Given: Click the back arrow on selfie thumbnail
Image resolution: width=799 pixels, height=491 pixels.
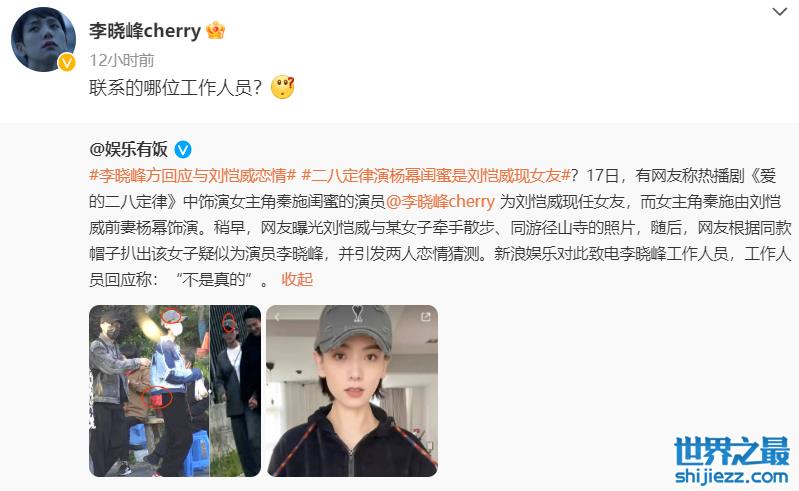Looking at the screenshot, I should [277, 317].
